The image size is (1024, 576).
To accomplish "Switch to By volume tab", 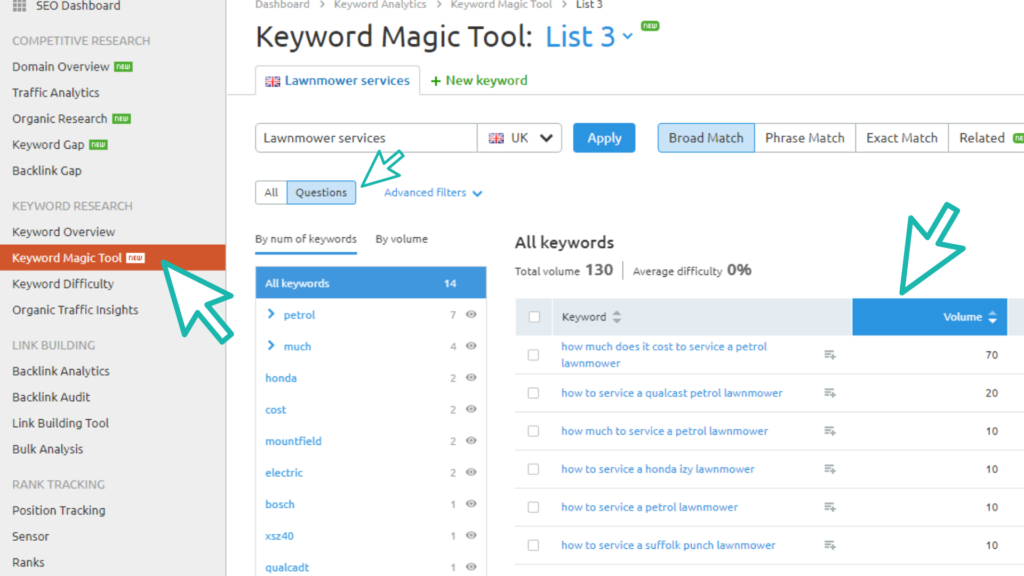I will [x=402, y=239].
